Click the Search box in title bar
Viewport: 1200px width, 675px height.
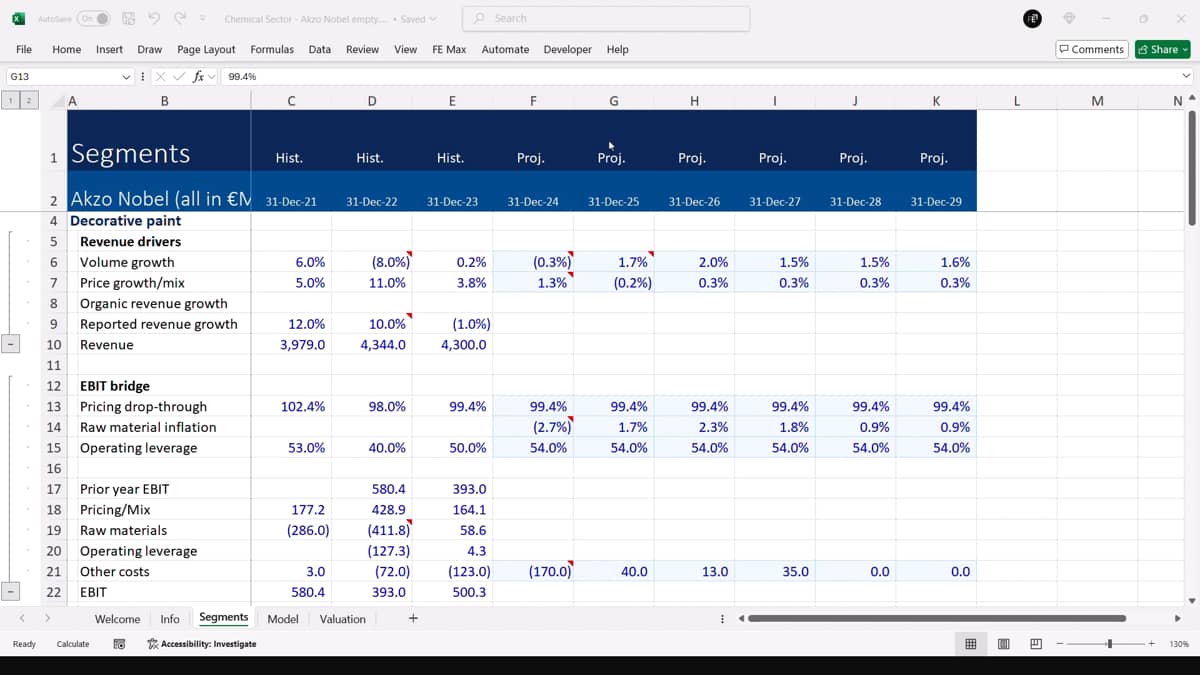click(606, 19)
